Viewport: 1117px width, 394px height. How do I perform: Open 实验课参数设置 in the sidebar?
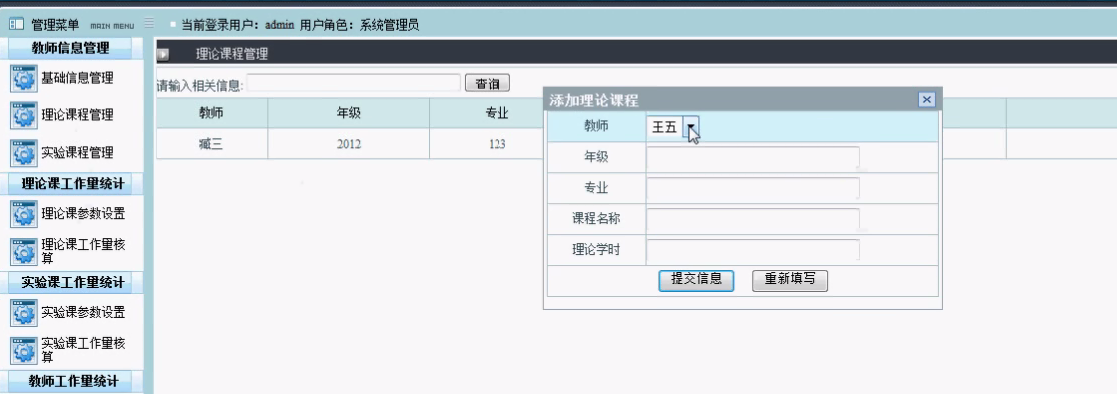point(83,313)
